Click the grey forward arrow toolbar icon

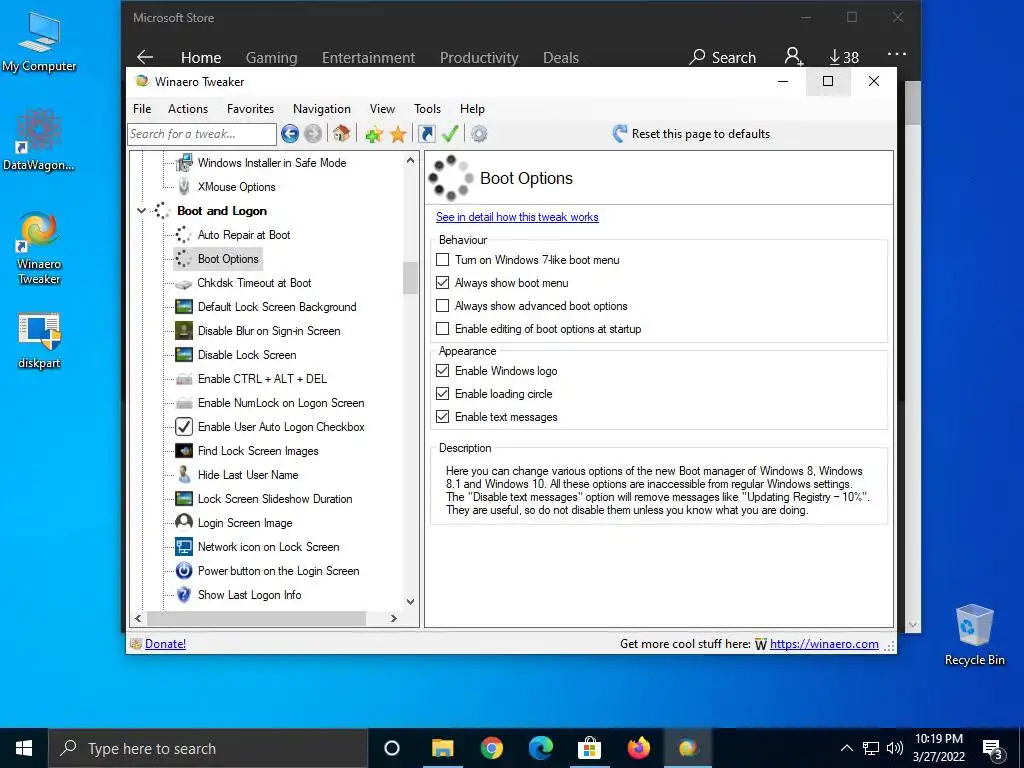(x=313, y=134)
